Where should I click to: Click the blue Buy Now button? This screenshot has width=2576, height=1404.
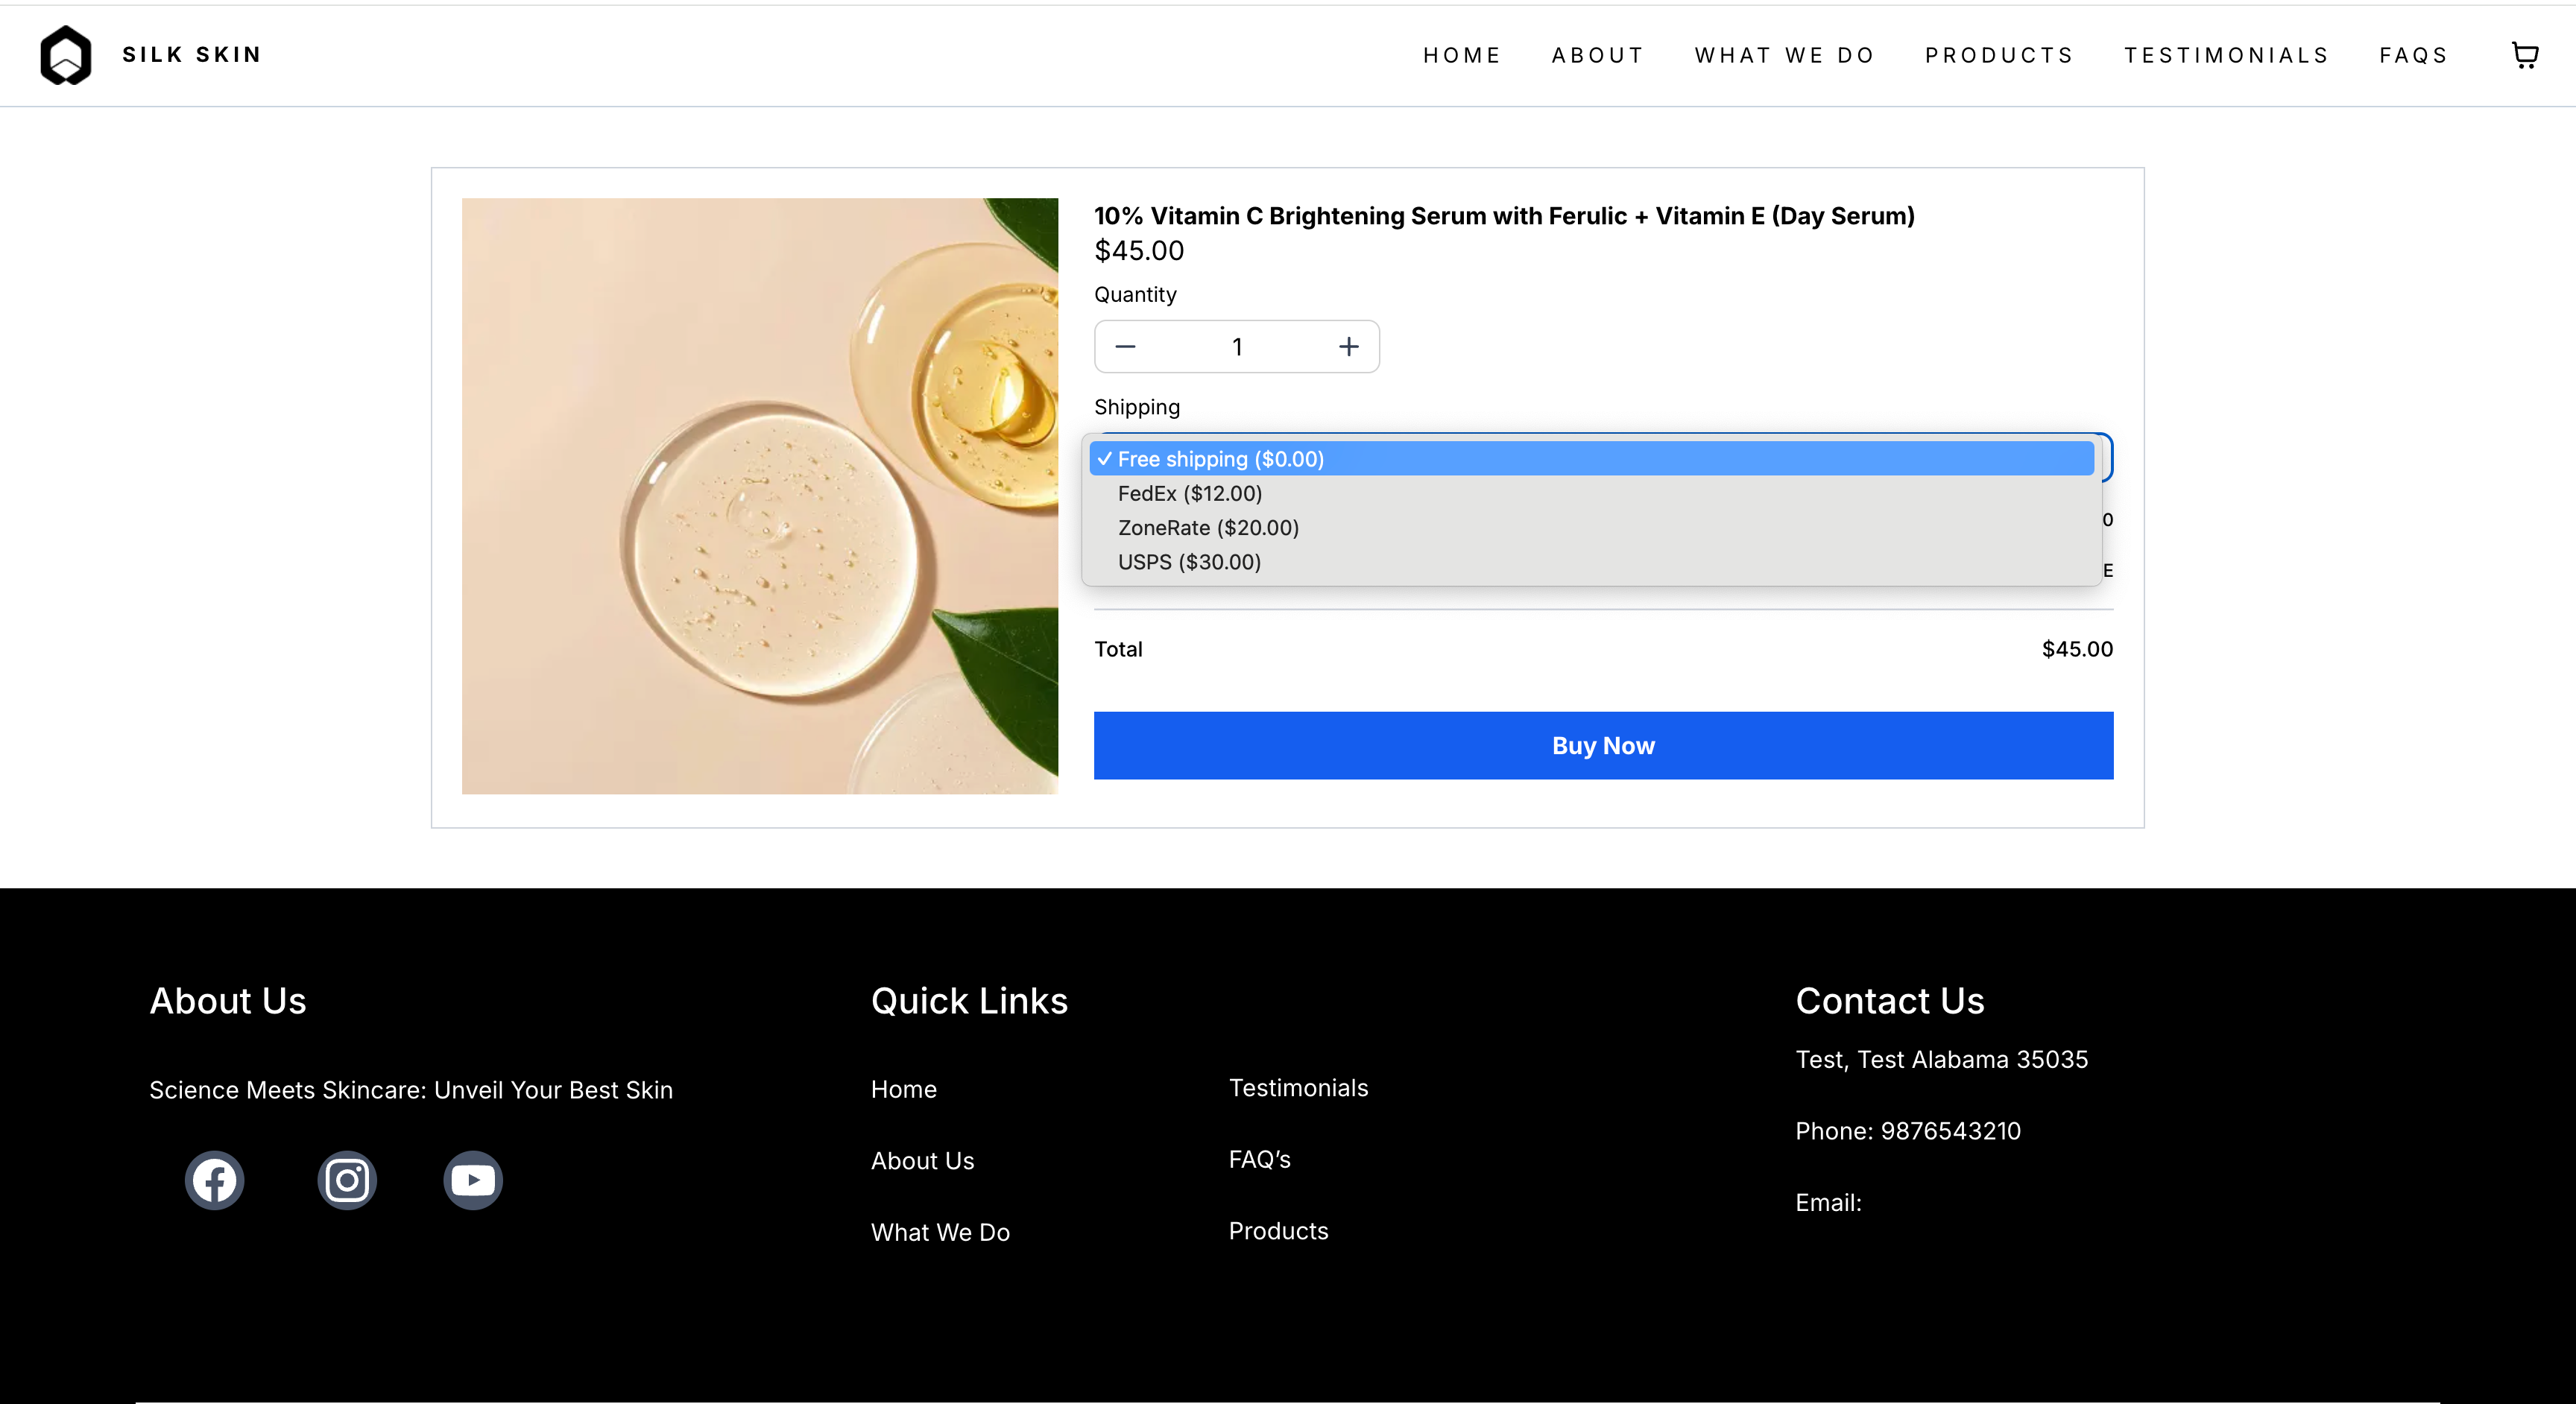1603,746
